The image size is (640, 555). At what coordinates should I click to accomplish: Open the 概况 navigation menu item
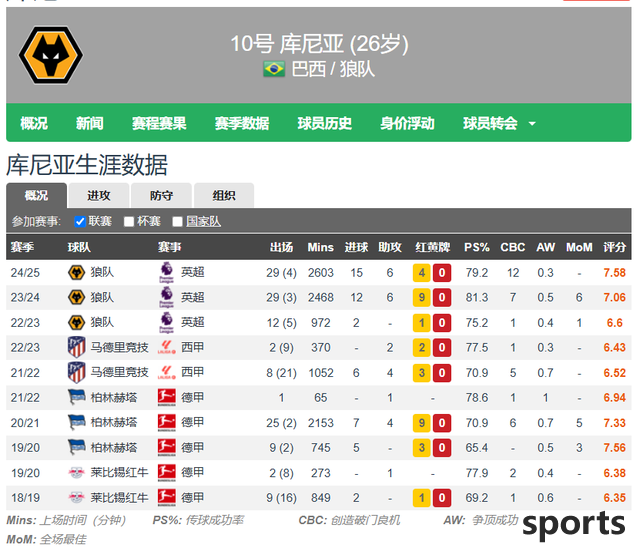pyautogui.click(x=34, y=123)
